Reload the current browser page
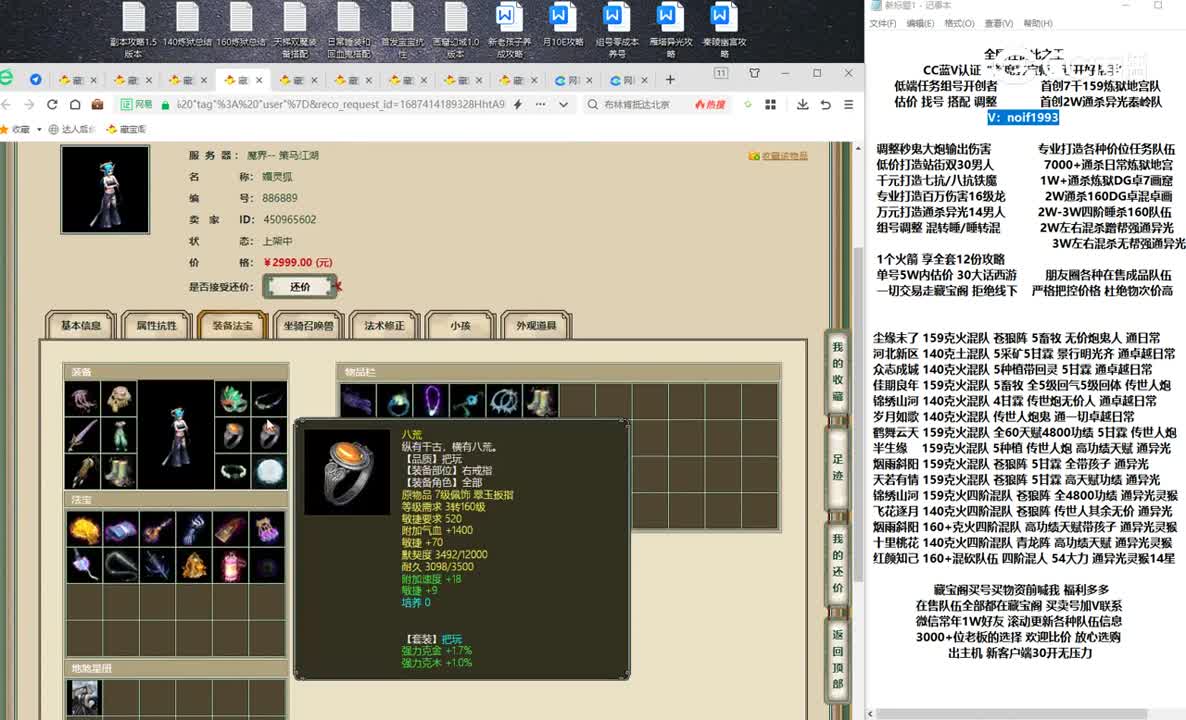1186x720 pixels. 52,104
